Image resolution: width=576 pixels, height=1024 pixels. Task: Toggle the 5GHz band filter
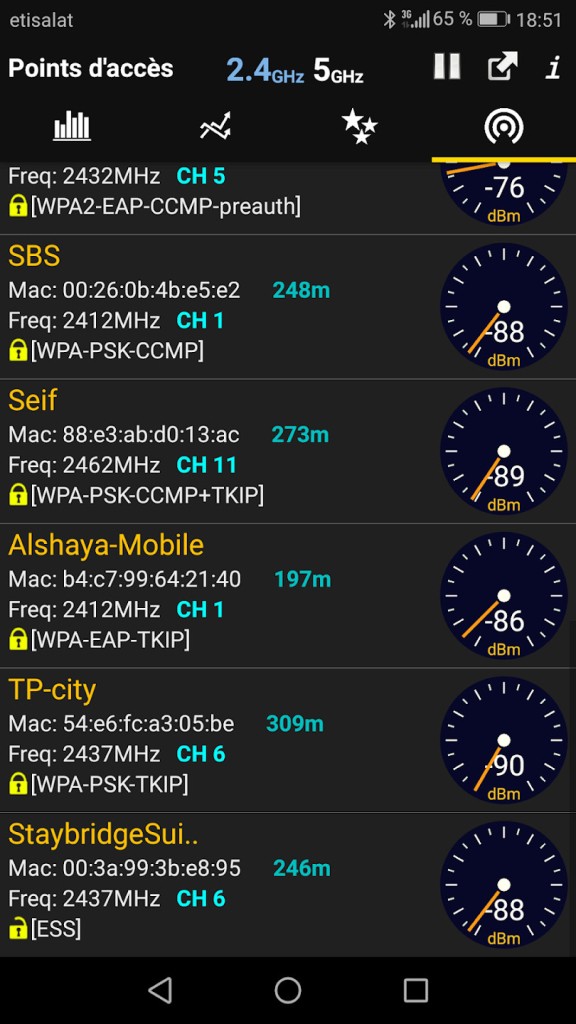(338, 70)
